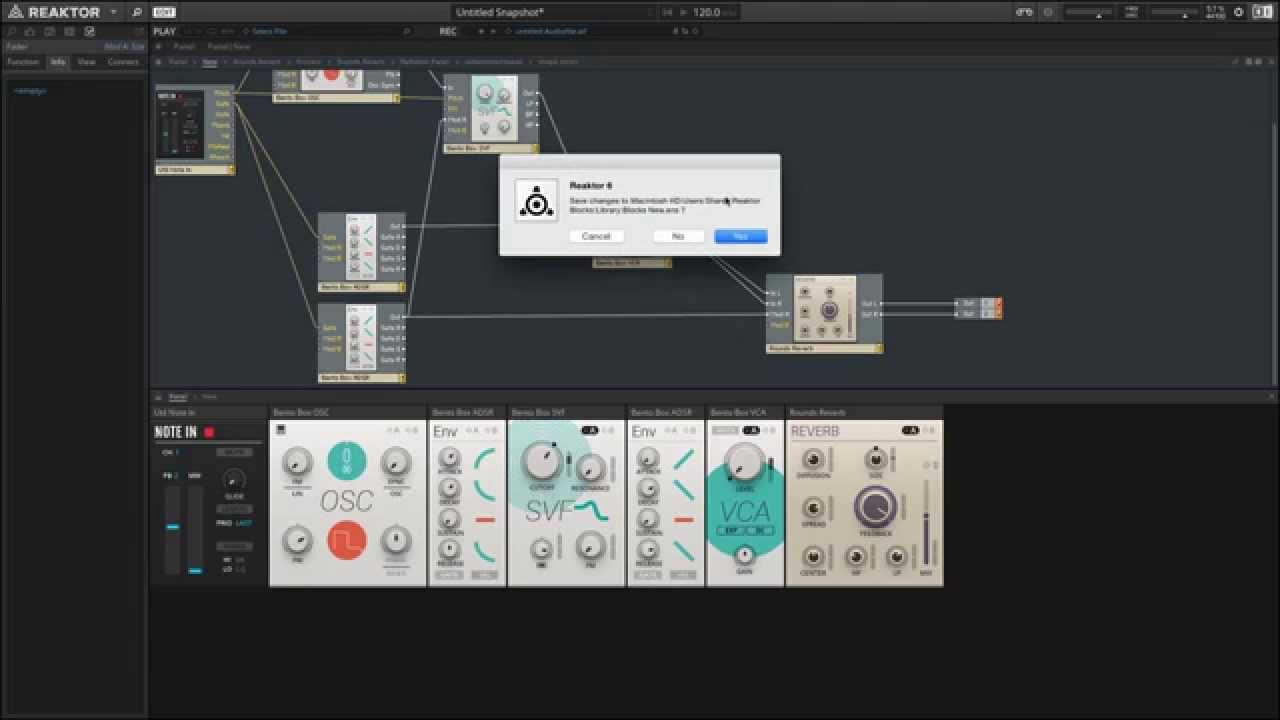Confirm Yes in the save changes dialog
The width and height of the screenshot is (1280, 720).
pyautogui.click(x=741, y=236)
